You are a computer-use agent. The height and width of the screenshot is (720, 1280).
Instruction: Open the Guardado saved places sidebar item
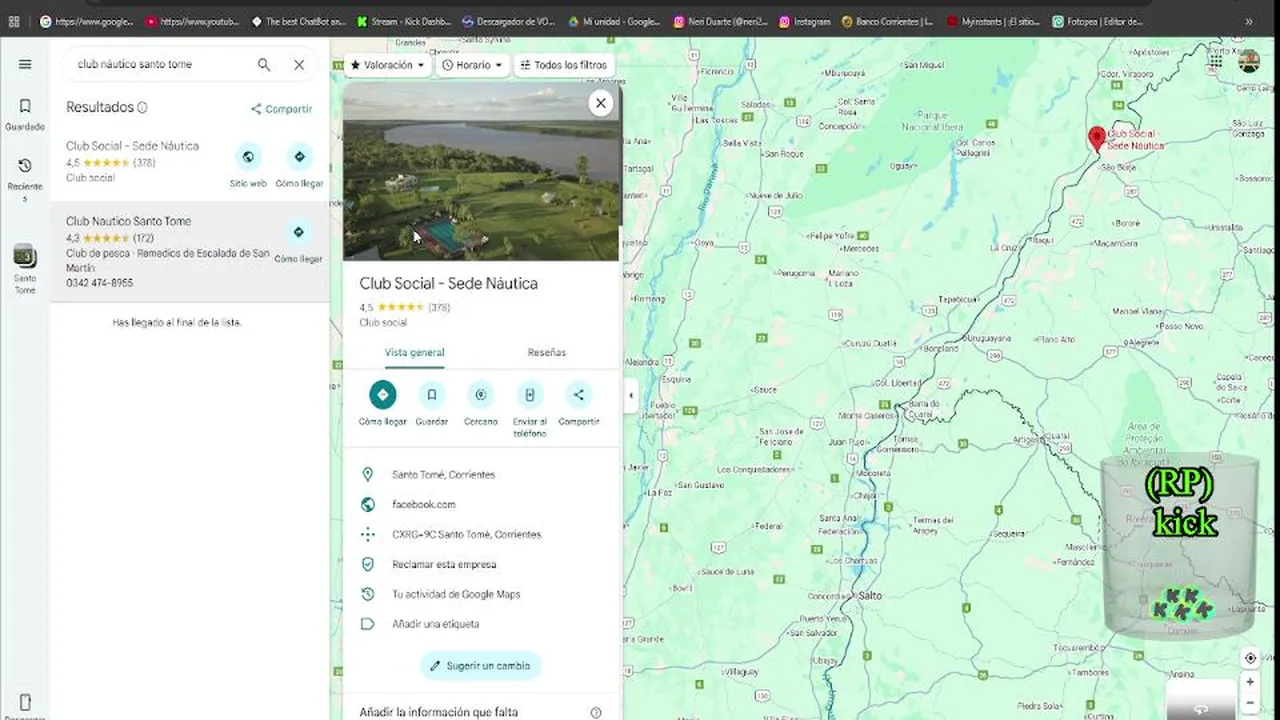point(25,114)
